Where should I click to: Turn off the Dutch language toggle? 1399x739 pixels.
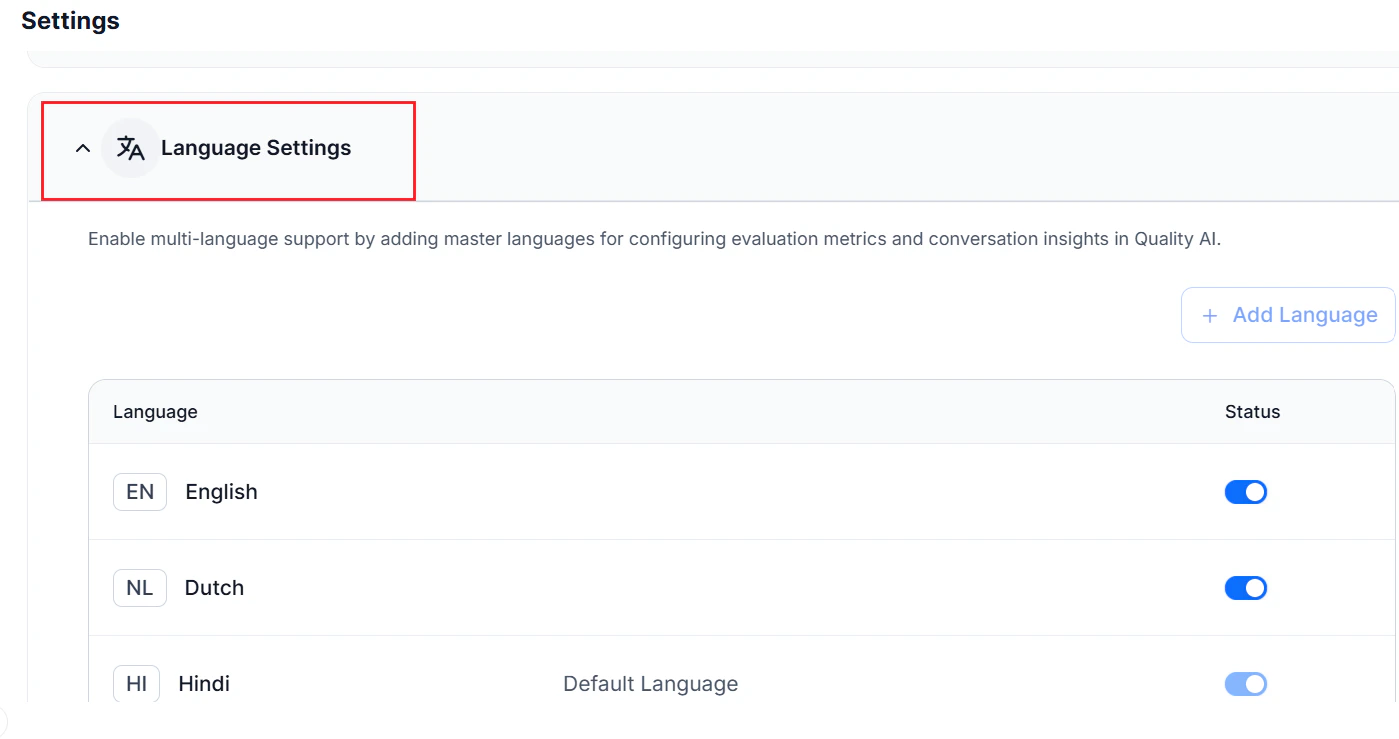pos(1246,587)
